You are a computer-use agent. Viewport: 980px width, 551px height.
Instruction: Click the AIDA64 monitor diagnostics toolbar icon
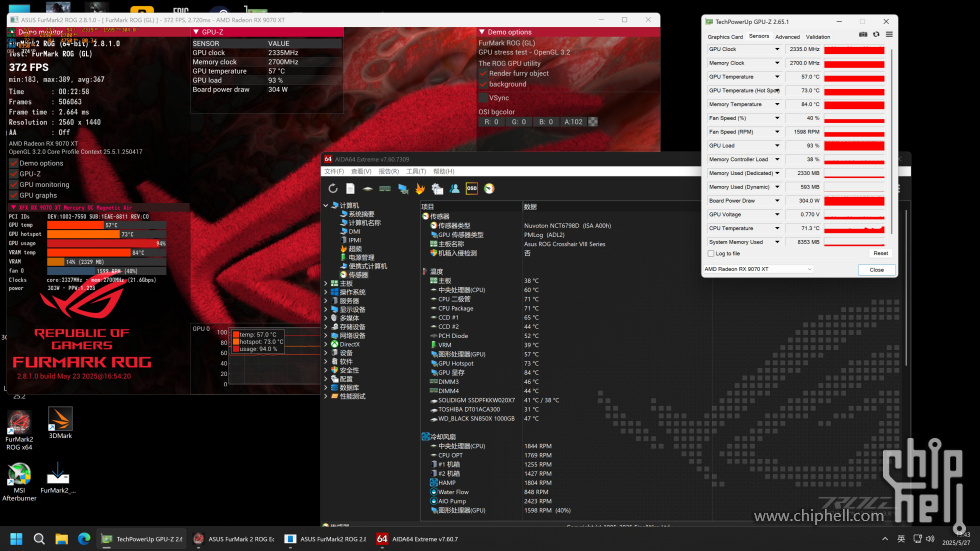point(402,189)
